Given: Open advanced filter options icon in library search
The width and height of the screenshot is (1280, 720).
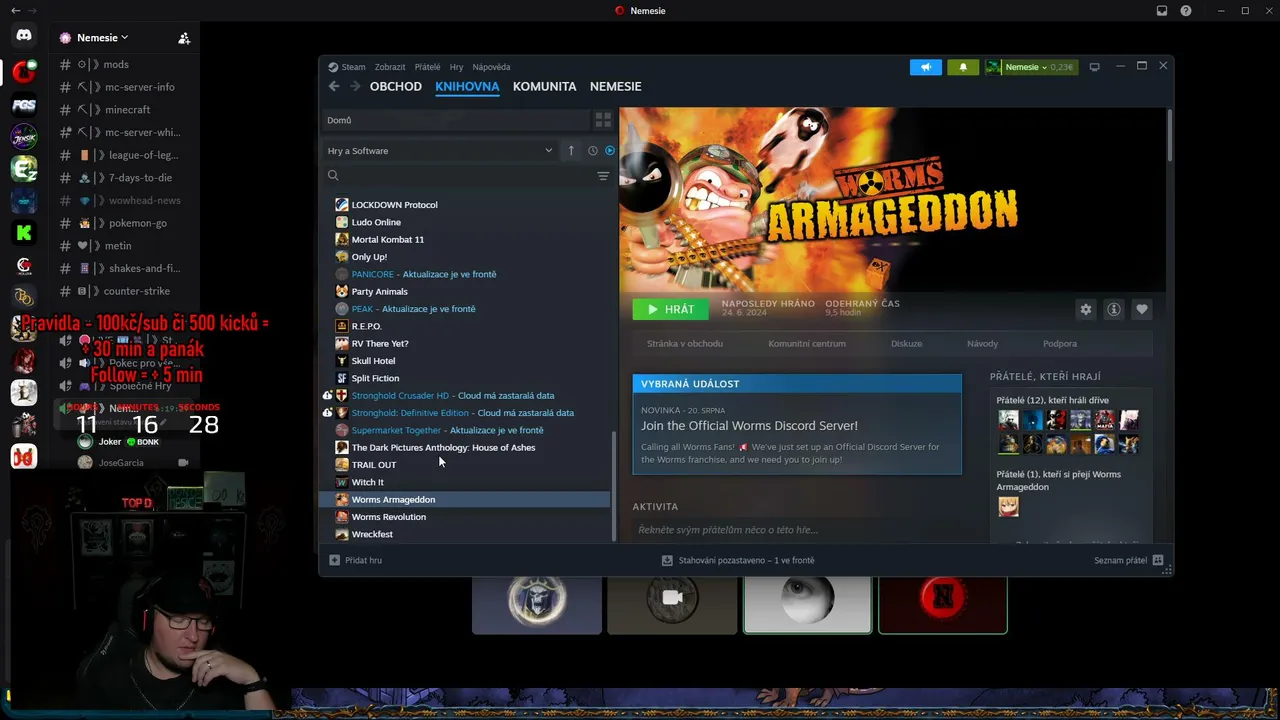Looking at the screenshot, I should [603, 176].
